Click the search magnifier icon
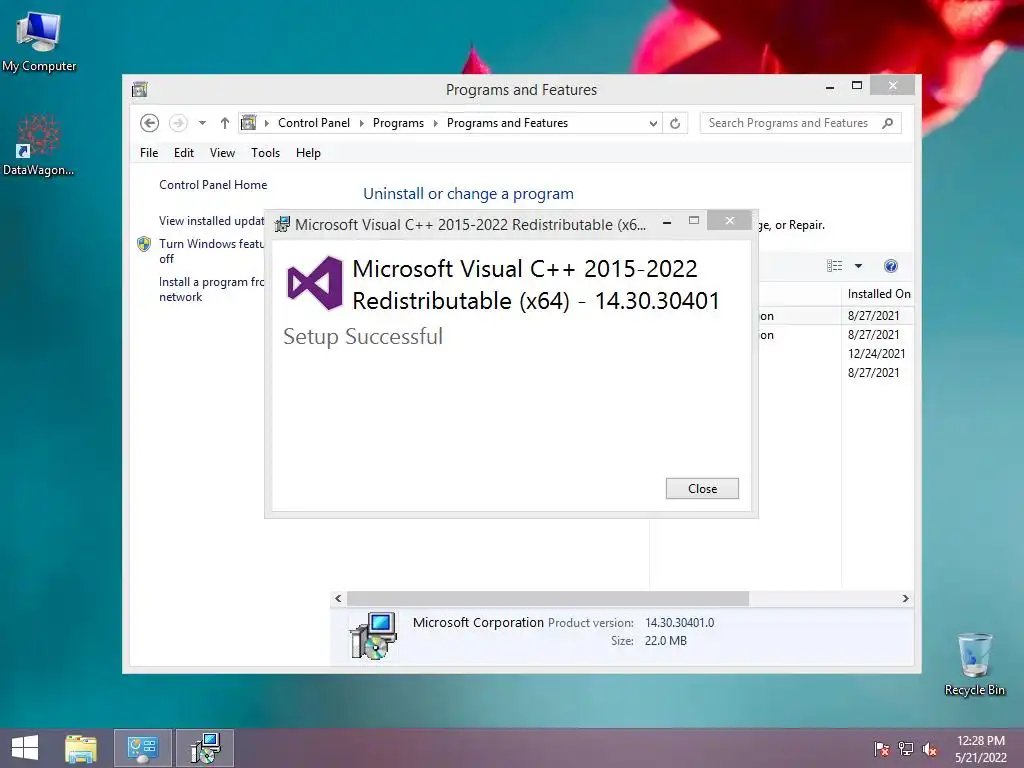 tap(888, 123)
